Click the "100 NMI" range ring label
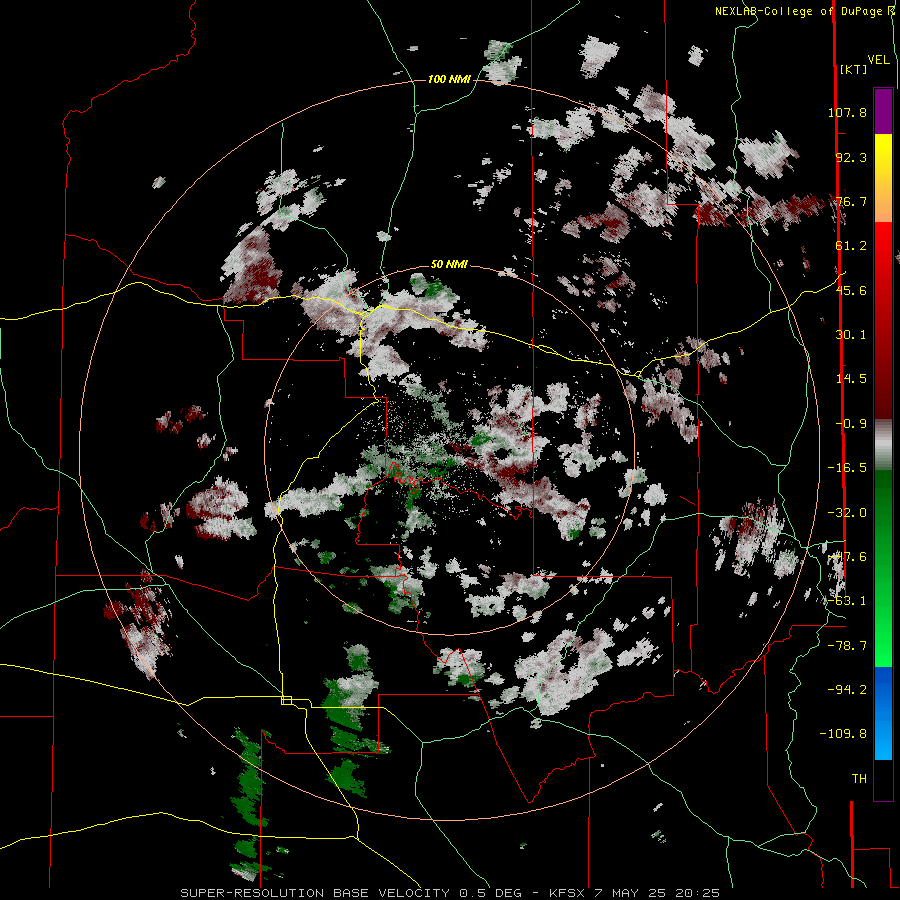900x900 pixels. [449, 79]
